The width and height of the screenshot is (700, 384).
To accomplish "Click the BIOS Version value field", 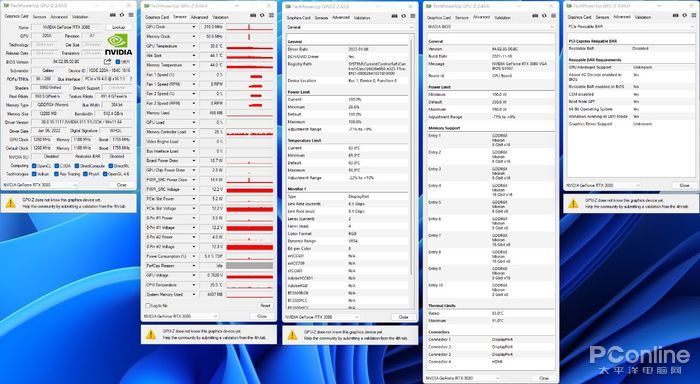I will coord(67,62).
